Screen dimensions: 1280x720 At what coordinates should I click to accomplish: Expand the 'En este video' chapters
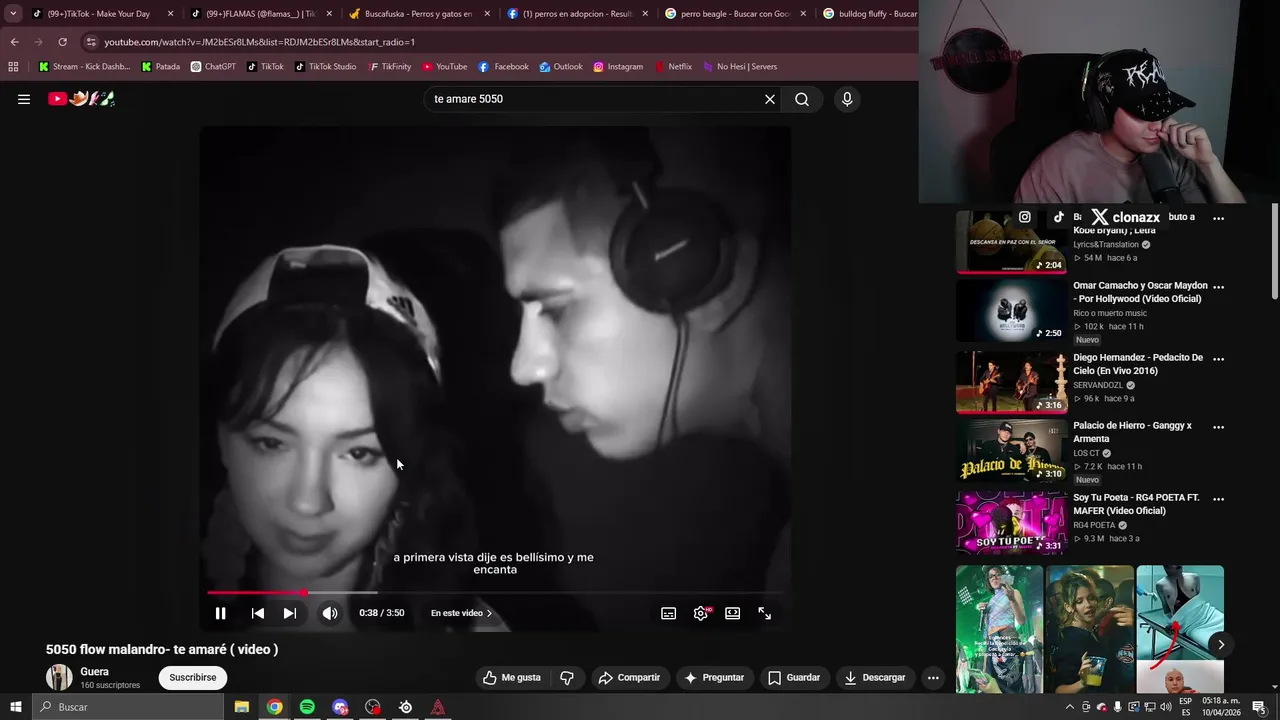pos(461,613)
